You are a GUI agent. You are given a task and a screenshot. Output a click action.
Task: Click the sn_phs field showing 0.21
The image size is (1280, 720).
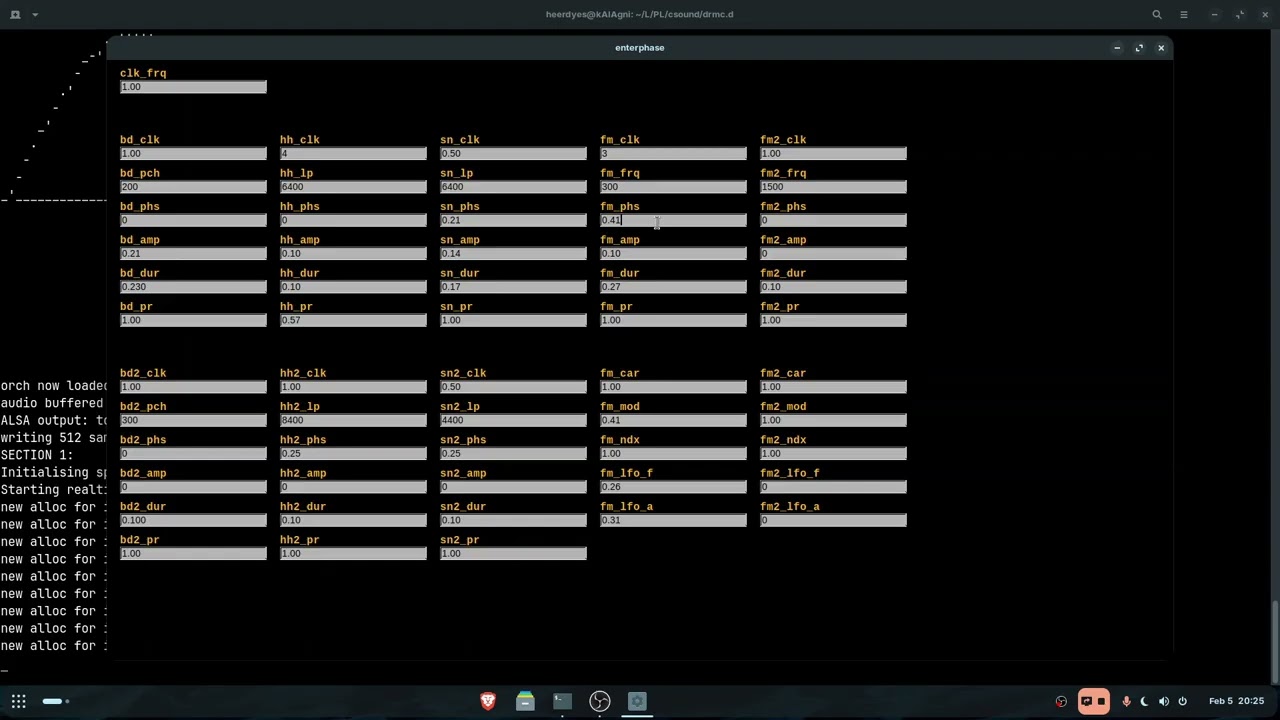point(513,220)
